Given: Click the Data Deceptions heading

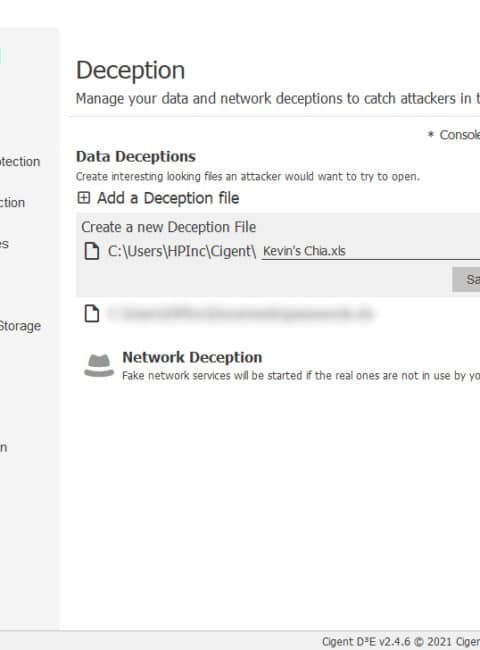Looking at the screenshot, I should (136, 156).
